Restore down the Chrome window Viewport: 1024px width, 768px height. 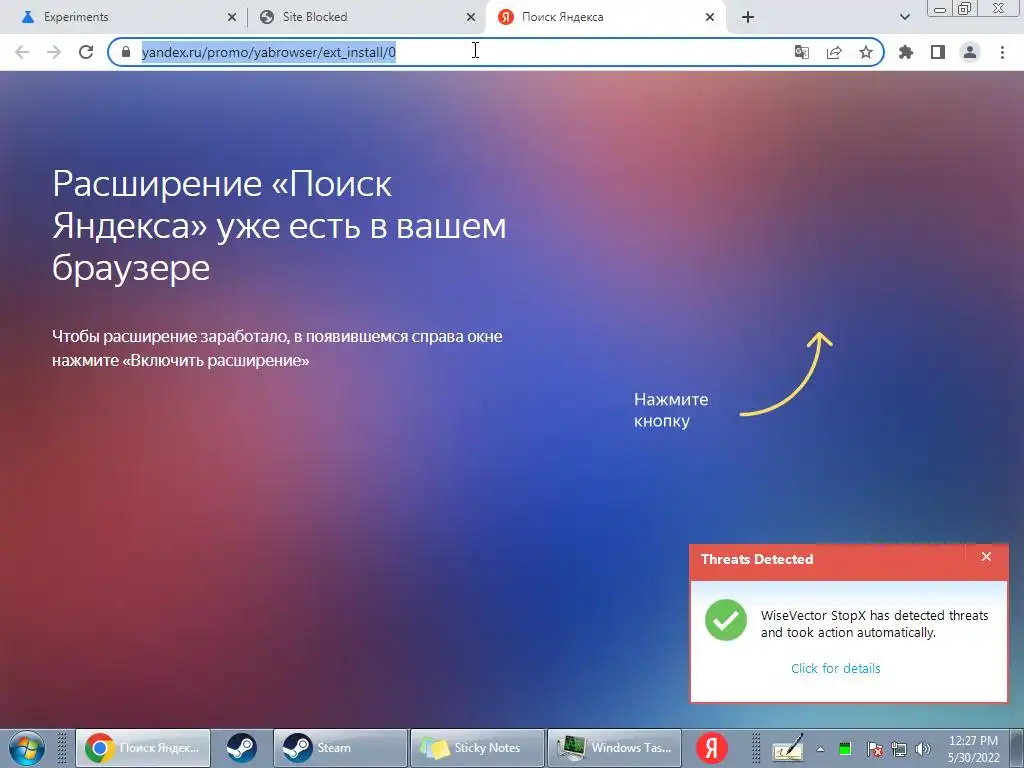click(x=965, y=9)
